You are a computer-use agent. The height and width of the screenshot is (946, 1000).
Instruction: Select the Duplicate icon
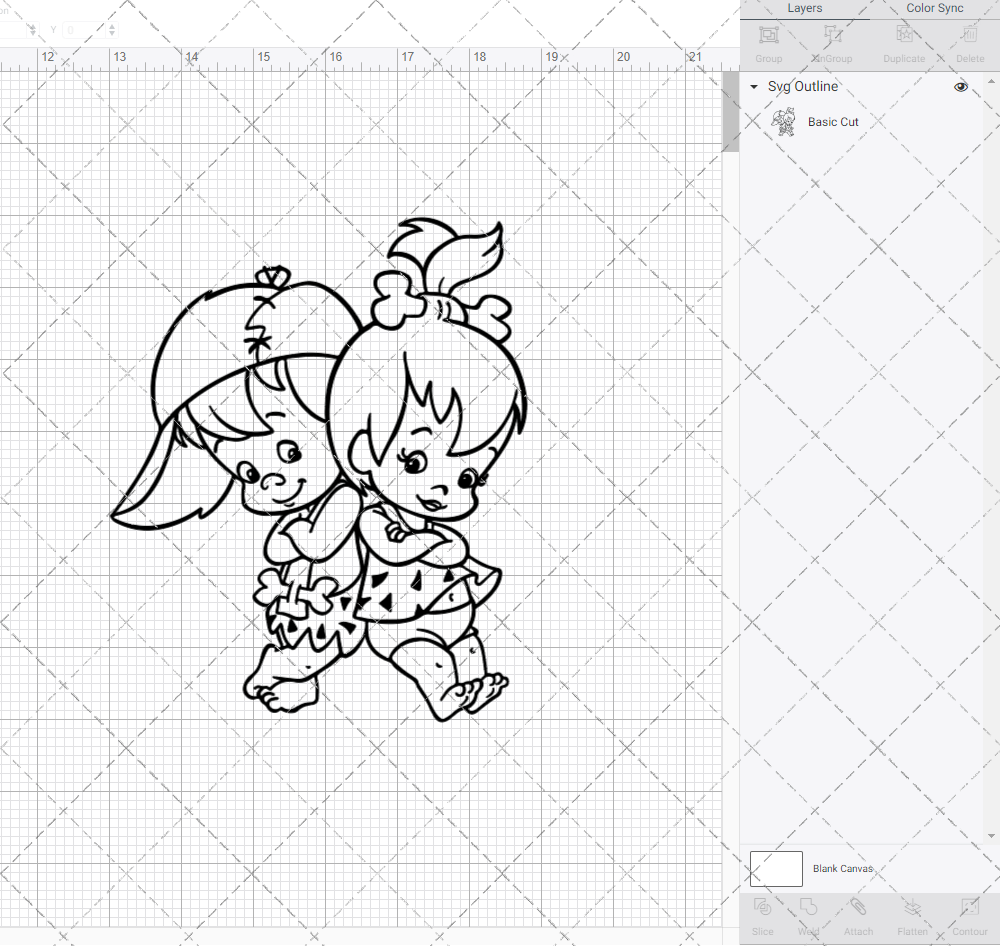tap(904, 40)
